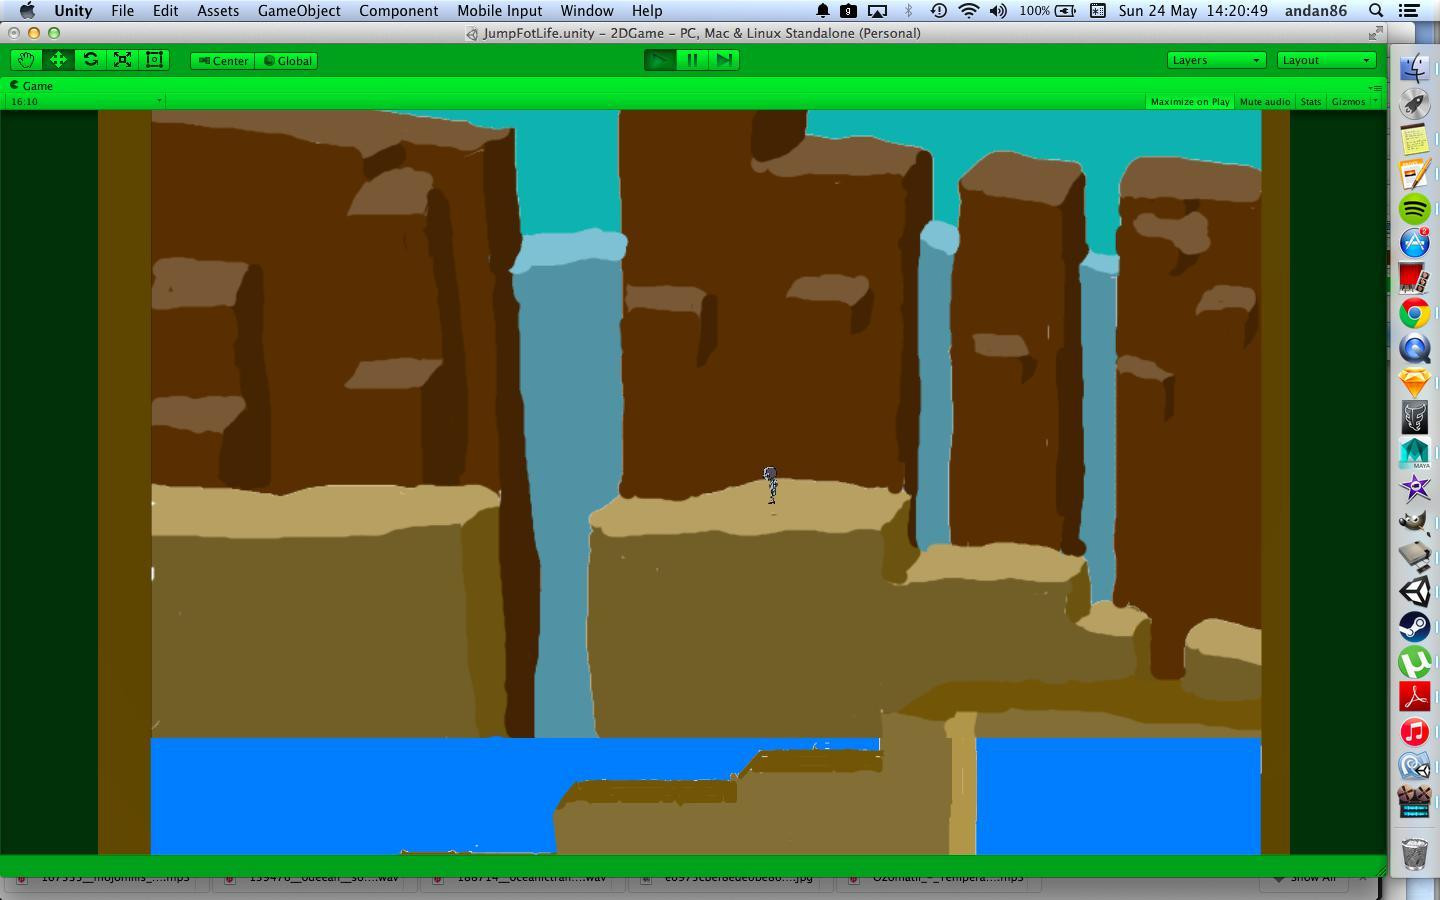
Task: Open the 16:10 aspect ratio dropdown
Action: coord(85,101)
